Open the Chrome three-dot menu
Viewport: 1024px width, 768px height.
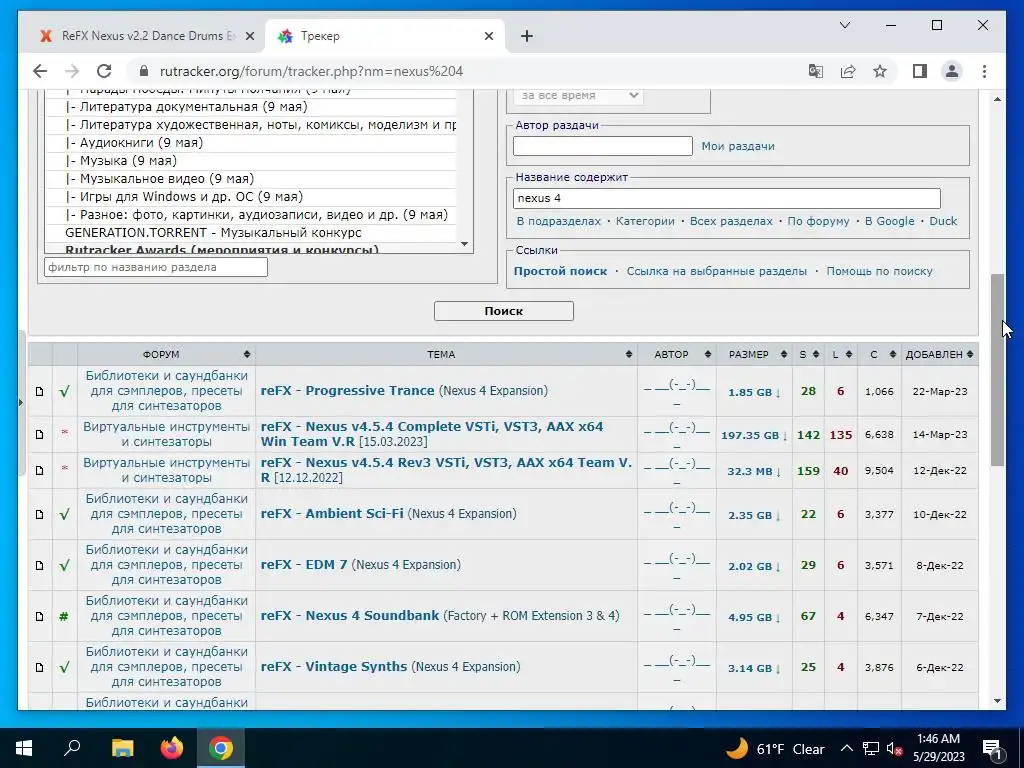pyautogui.click(x=984, y=71)
